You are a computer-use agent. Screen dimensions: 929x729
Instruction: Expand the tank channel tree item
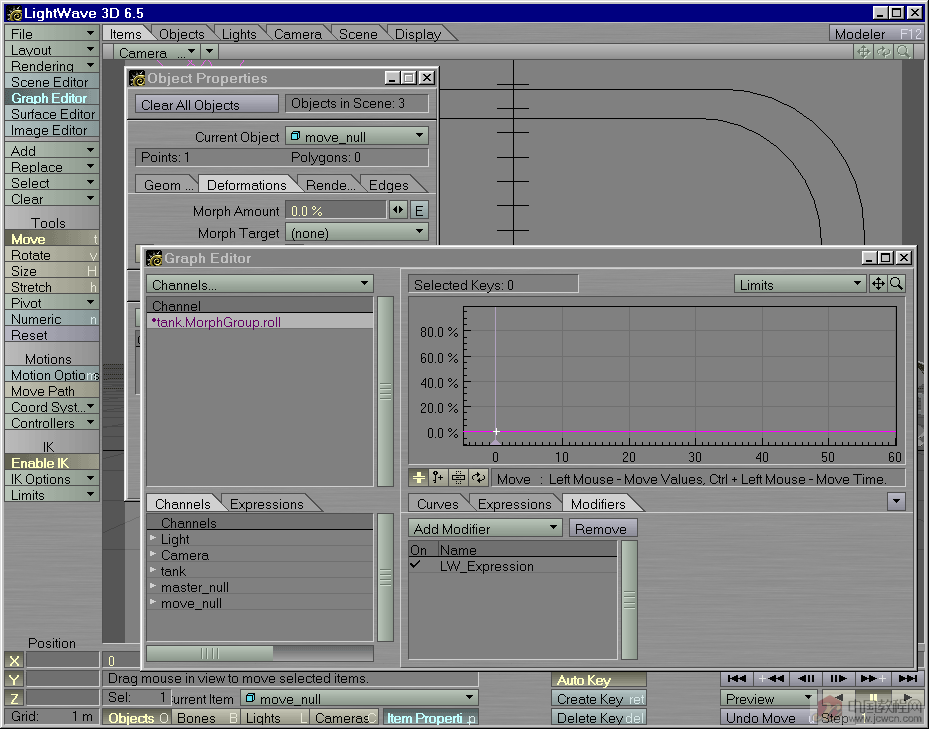153,570
